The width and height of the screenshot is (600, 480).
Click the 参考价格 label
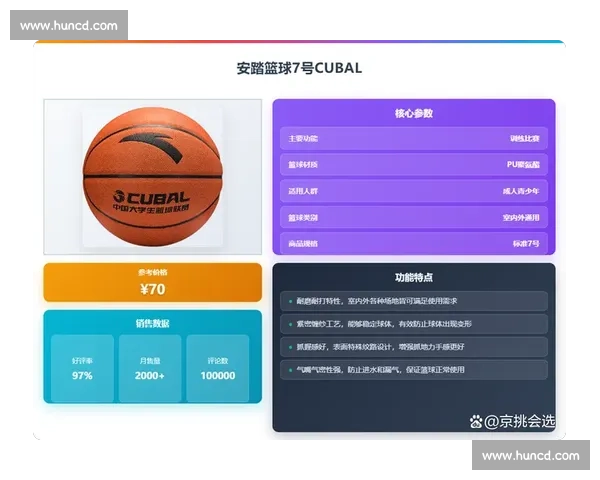(x=153, y=273)
